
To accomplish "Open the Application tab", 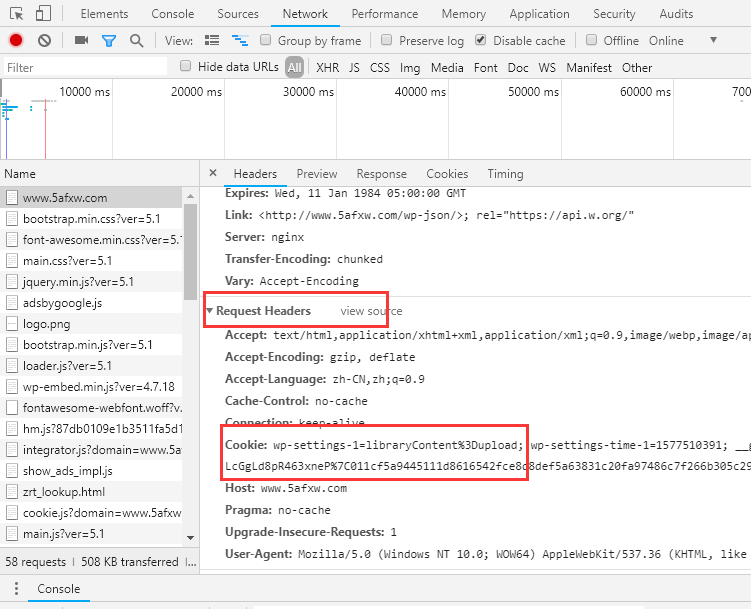I will pos(539,14).
